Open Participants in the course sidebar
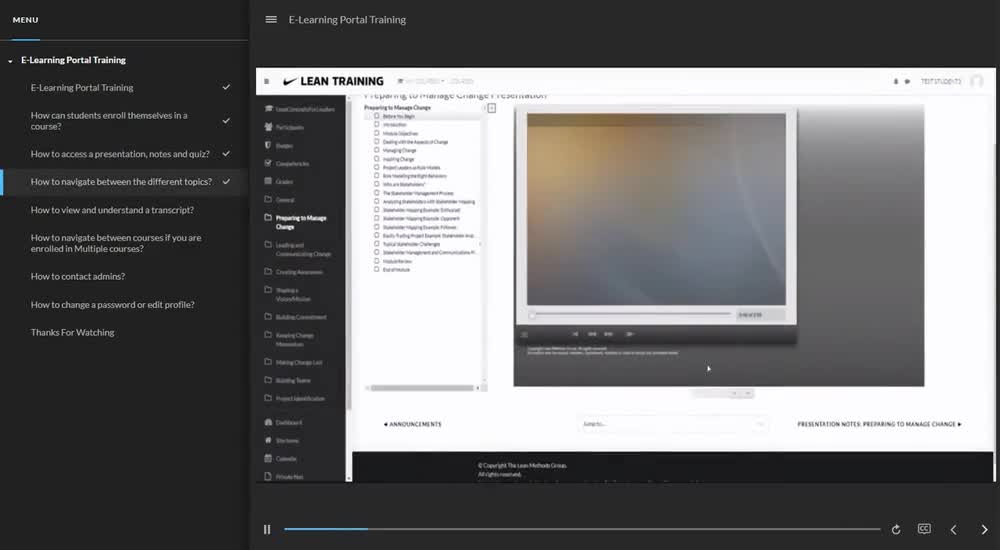Screen dimensions: 1000x550 pos(284,128)
